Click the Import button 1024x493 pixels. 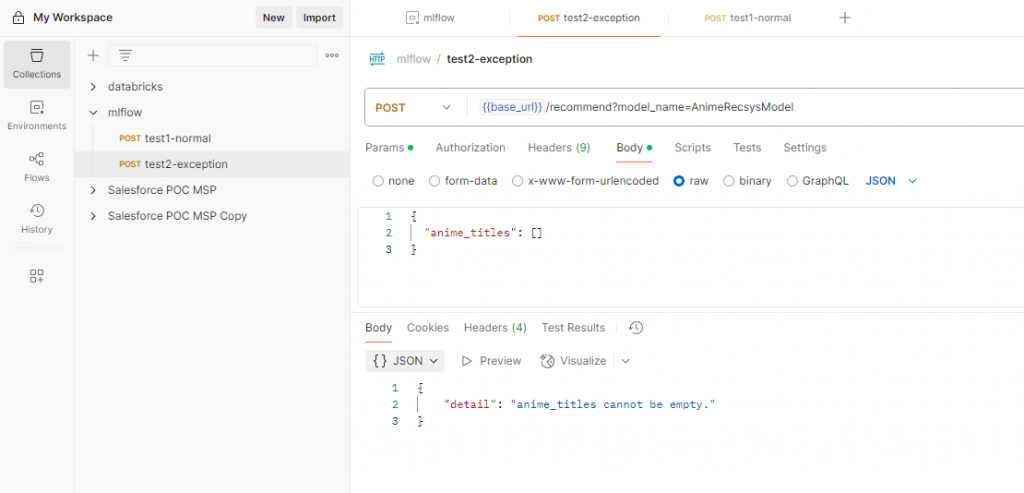click(x=319, y=17)
